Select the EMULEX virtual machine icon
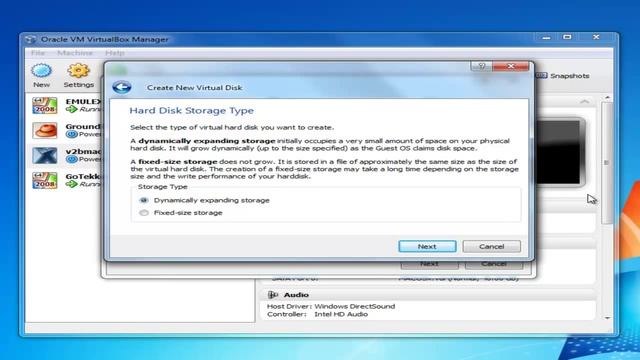The width and height of the screenshot is (640, 360). click(45, 105)
